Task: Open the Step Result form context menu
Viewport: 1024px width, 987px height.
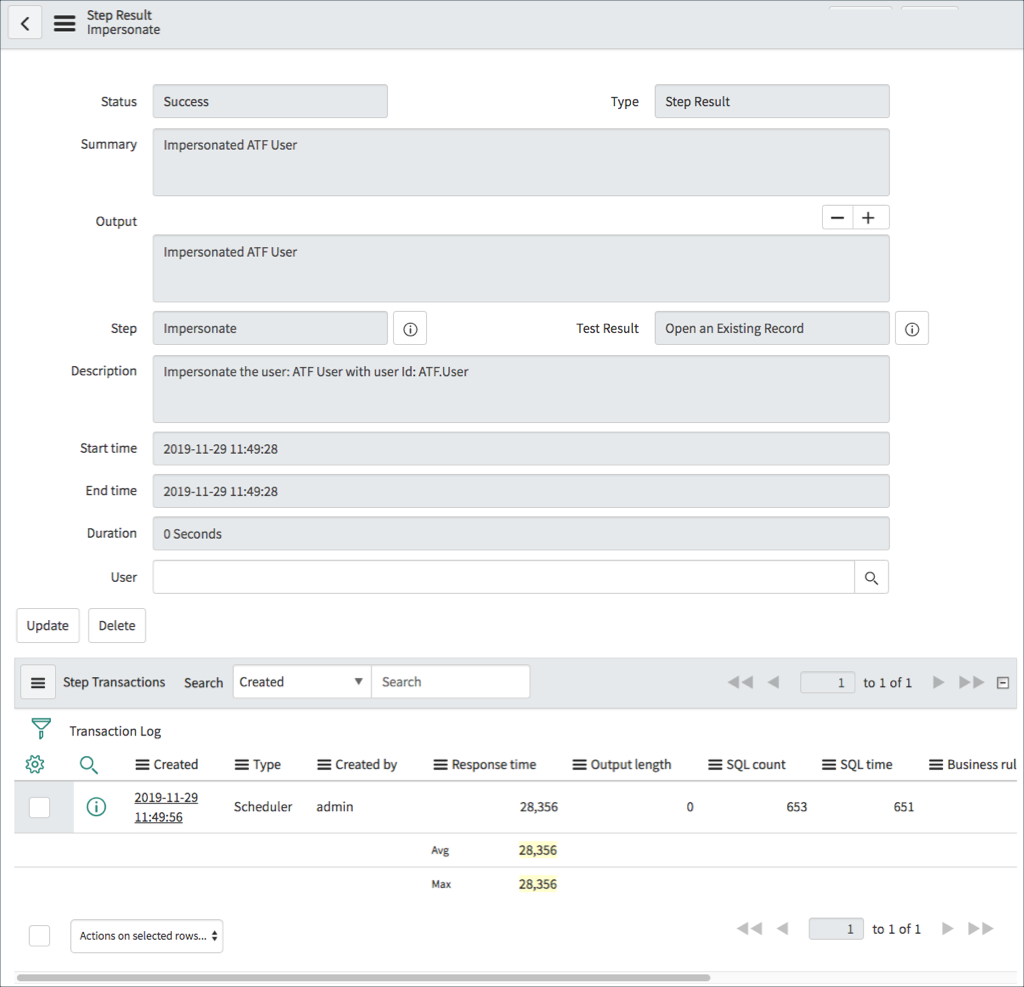Action: pyautogui.click(x=63, y=22)
